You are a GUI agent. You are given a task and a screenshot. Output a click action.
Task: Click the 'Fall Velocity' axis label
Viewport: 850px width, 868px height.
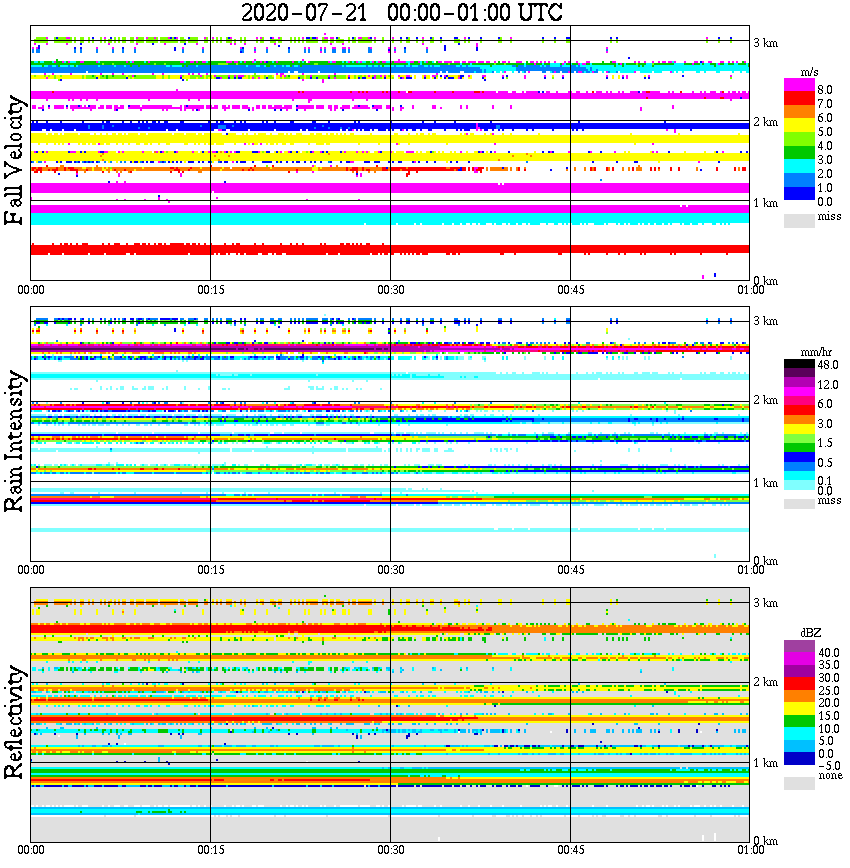tap(14, 161)
